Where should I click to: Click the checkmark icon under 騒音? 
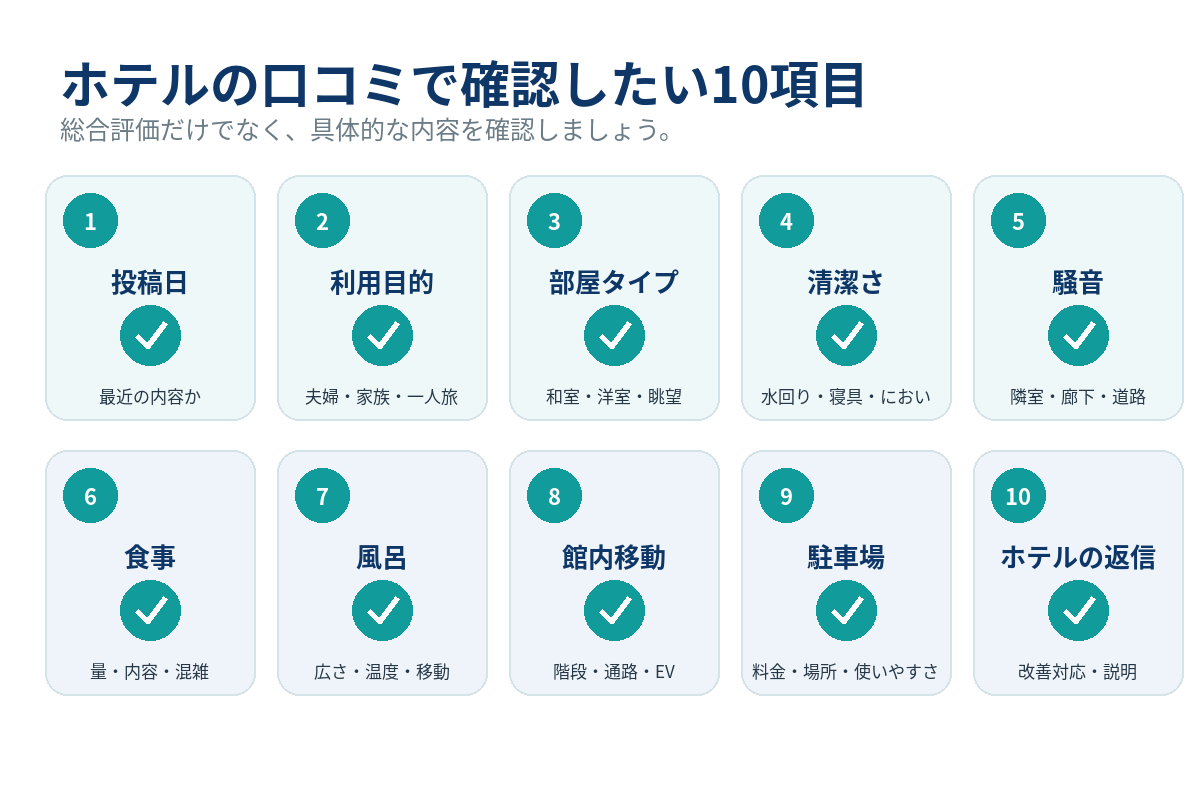pyautogui.click(x=1078, y=336)
